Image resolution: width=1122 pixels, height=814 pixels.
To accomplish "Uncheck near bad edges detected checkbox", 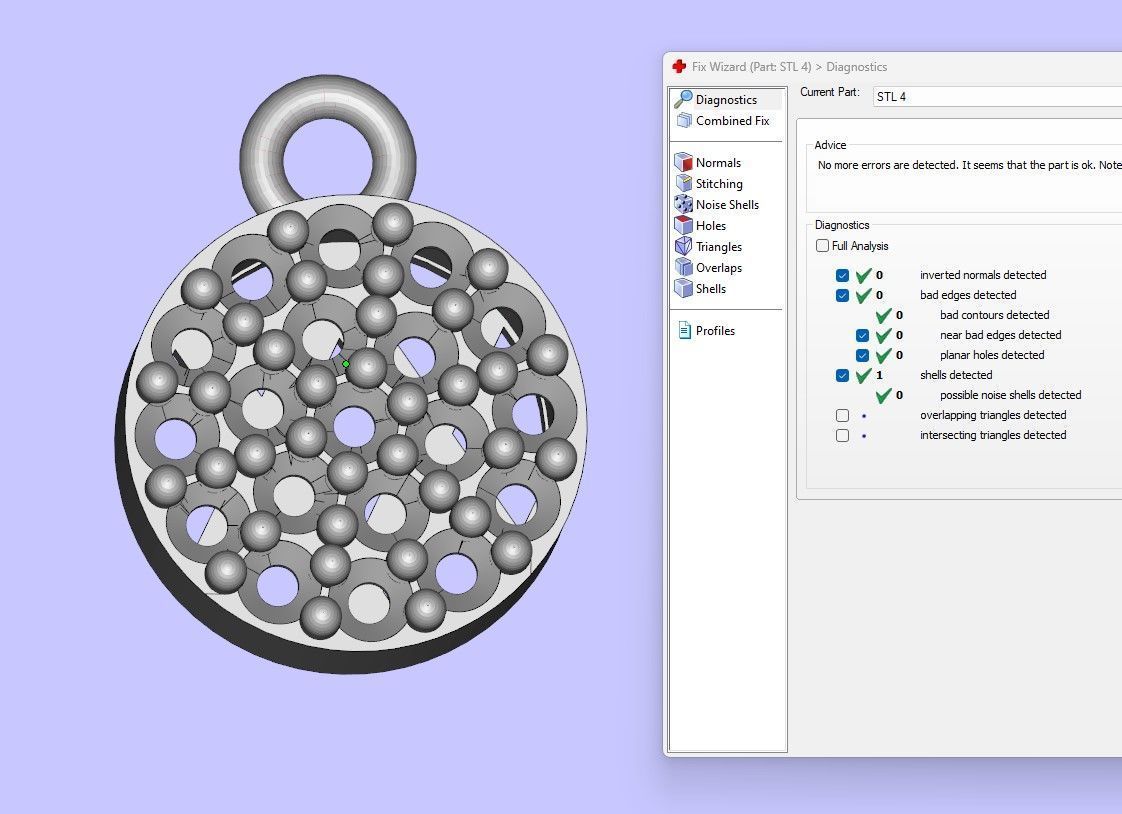I will 862,335.
